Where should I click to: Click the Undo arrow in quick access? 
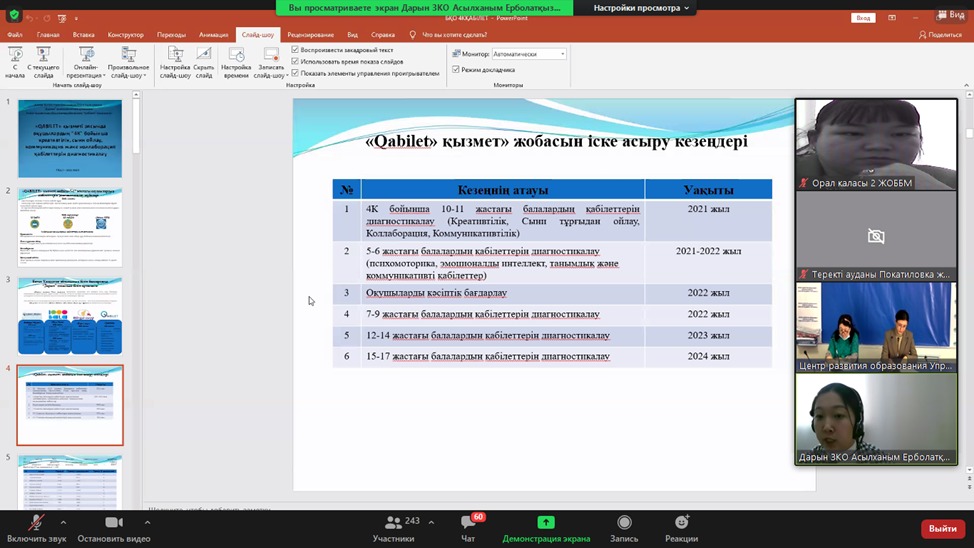click(29, 18)
